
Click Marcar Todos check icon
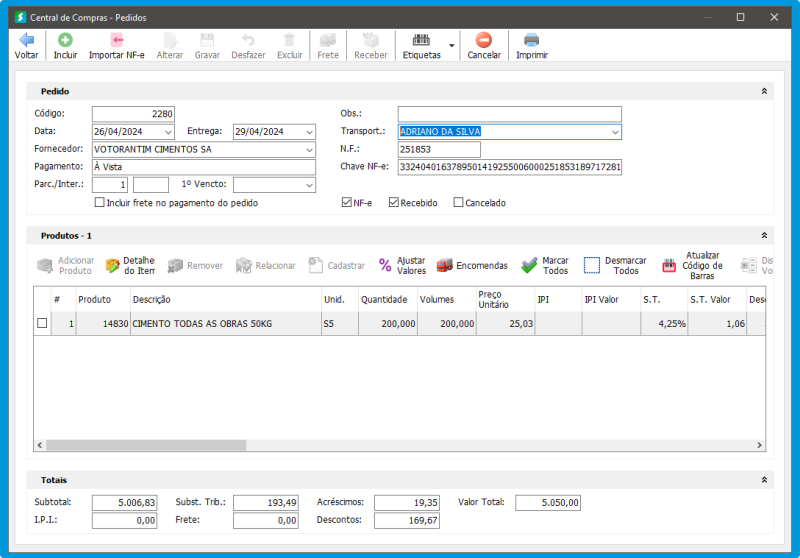tap(529, 265)
